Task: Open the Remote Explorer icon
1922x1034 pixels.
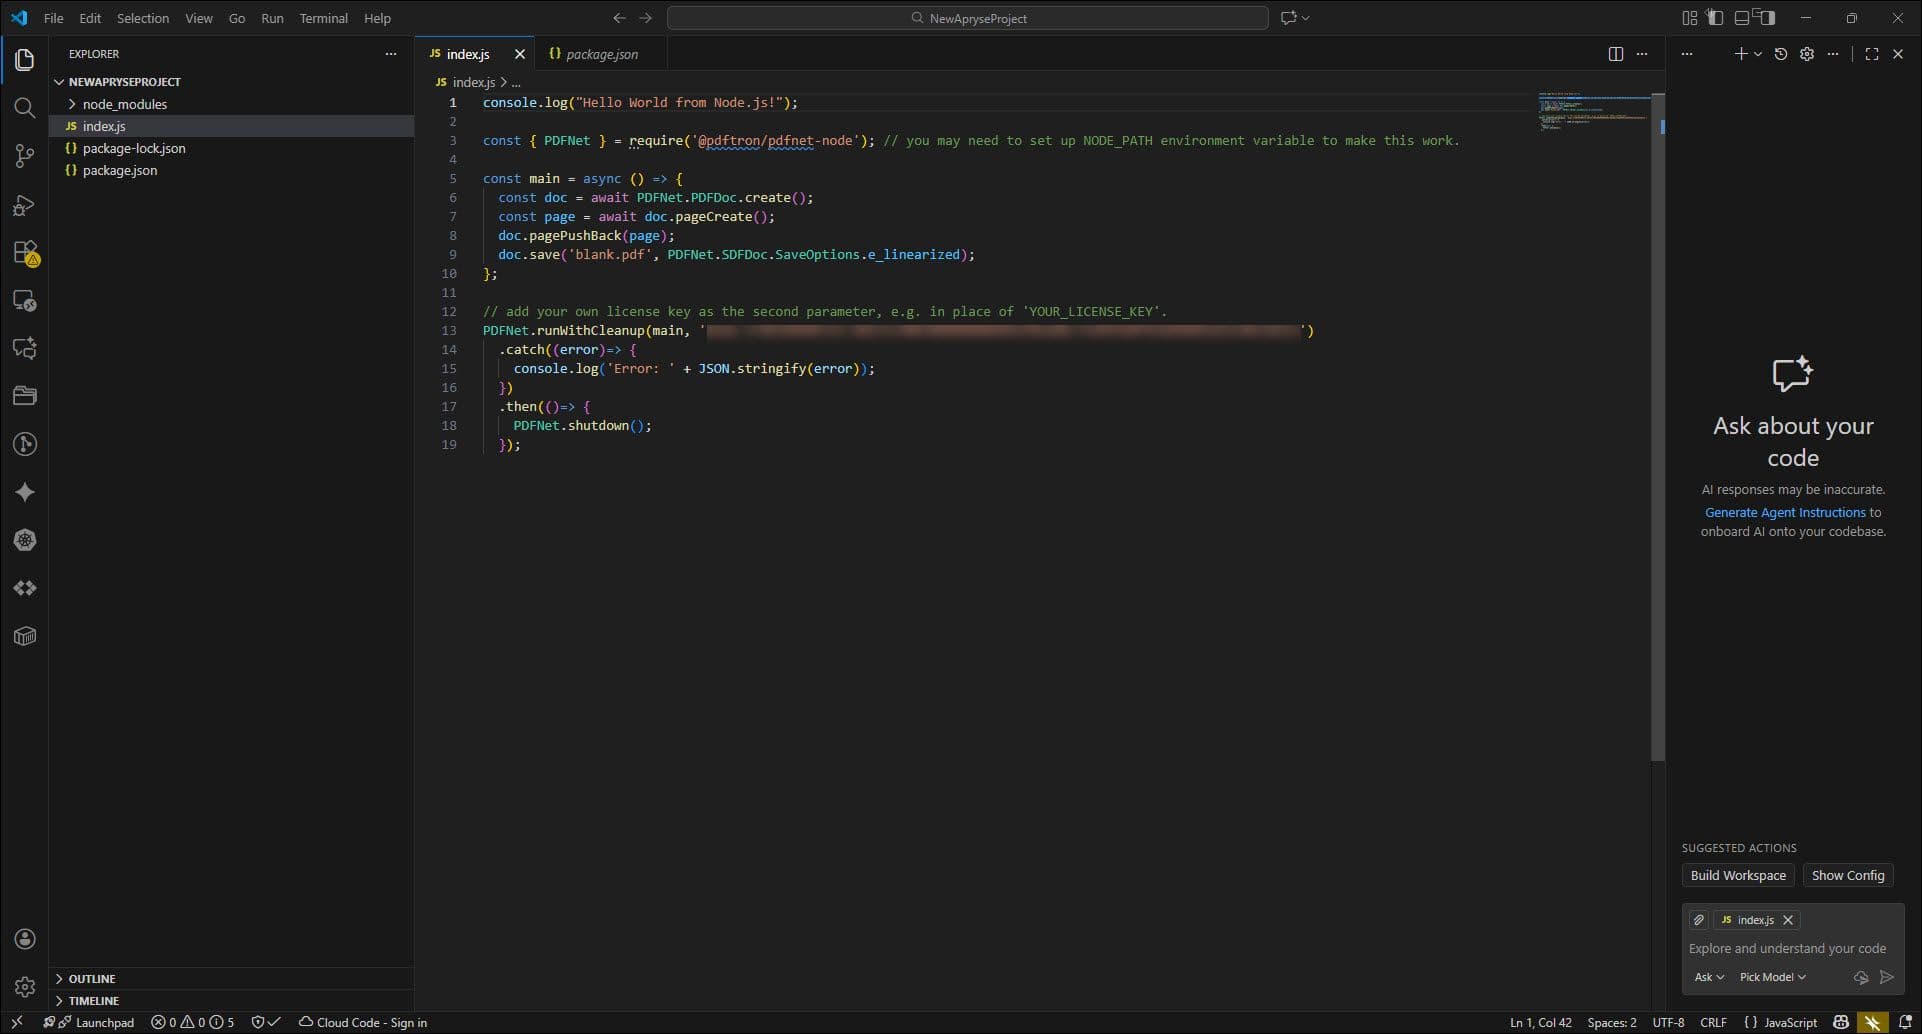Action: point(25,300)
